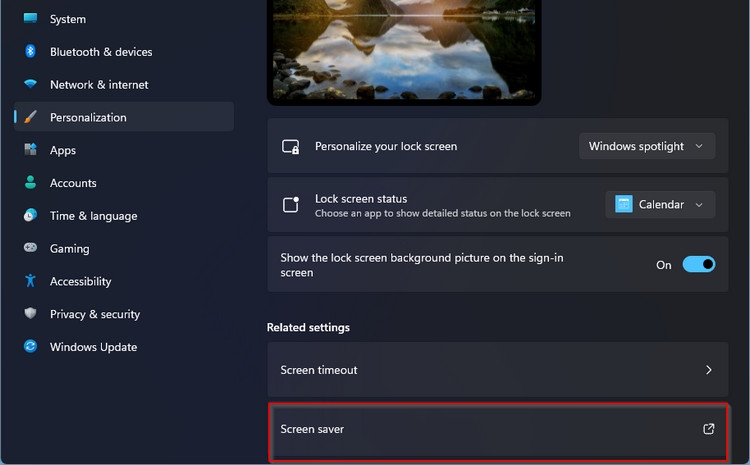Open the Windows spotlight dropdown
The width and height of the screenshot is (750, 465).
tap(647, 146)
